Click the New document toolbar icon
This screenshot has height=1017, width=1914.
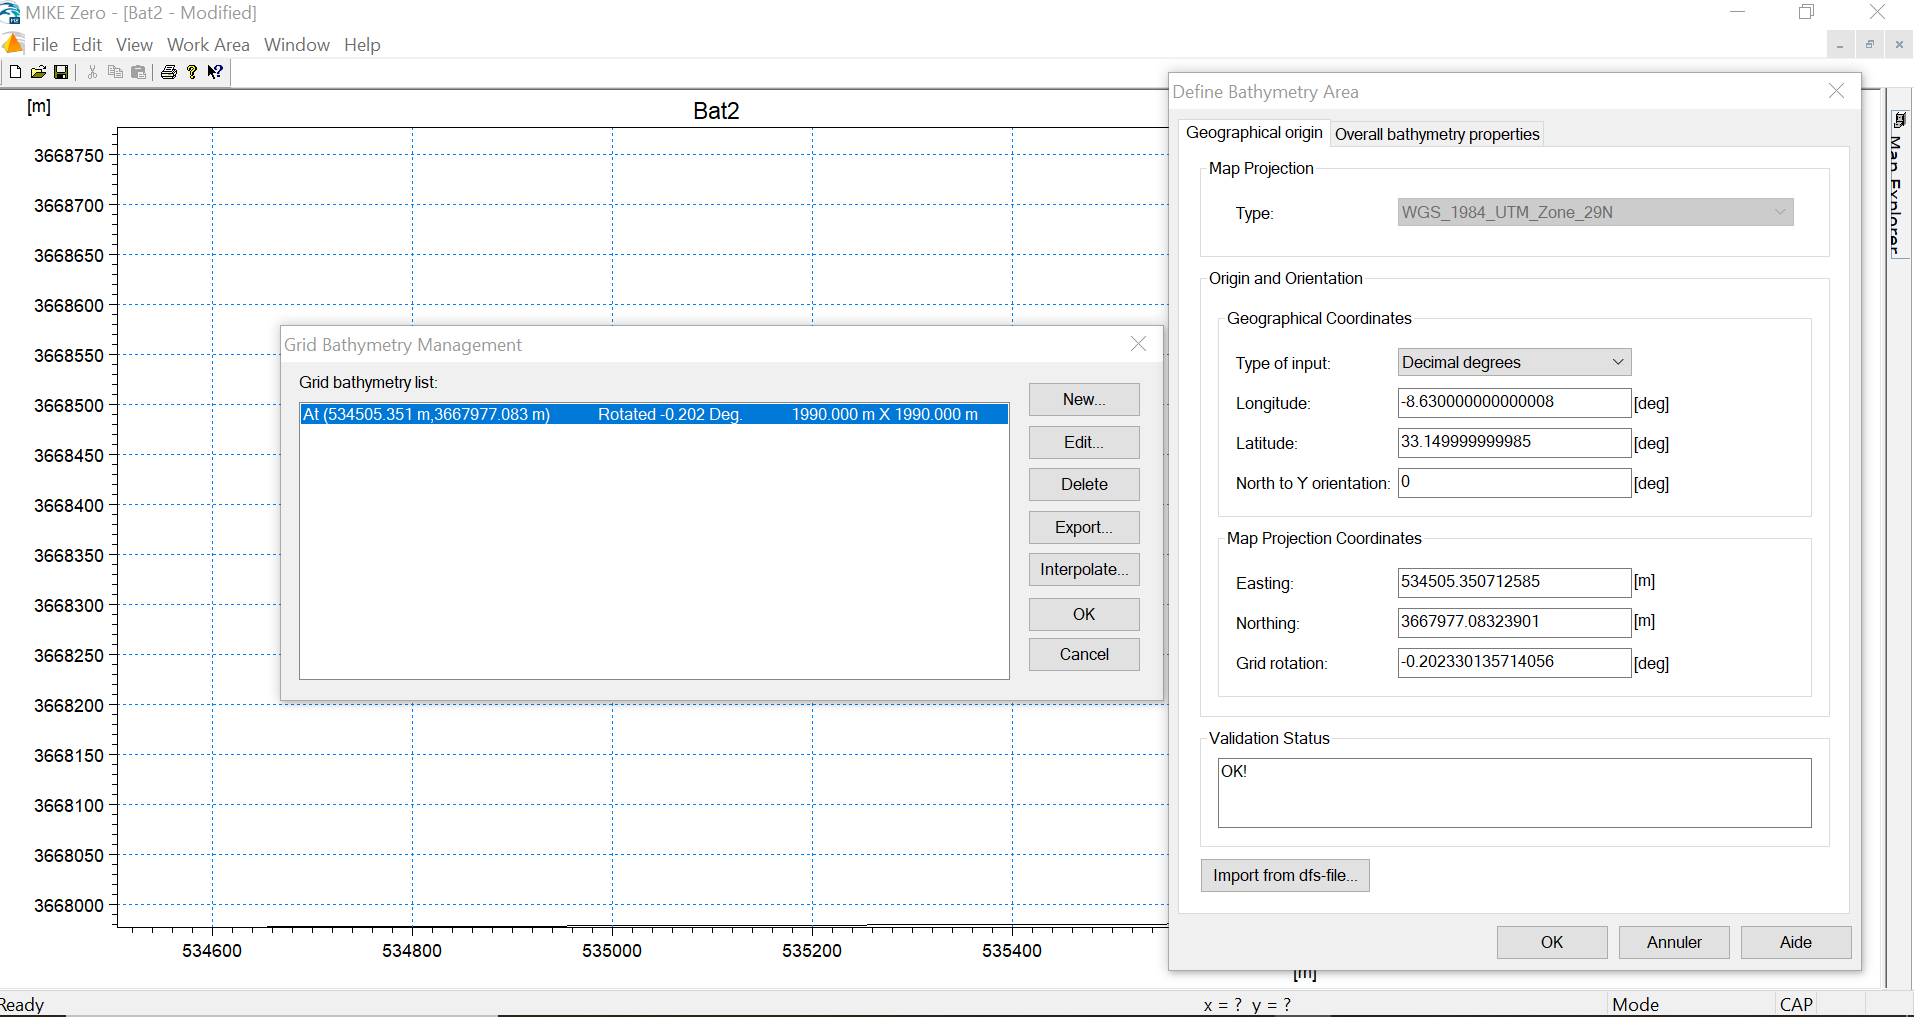15,72
